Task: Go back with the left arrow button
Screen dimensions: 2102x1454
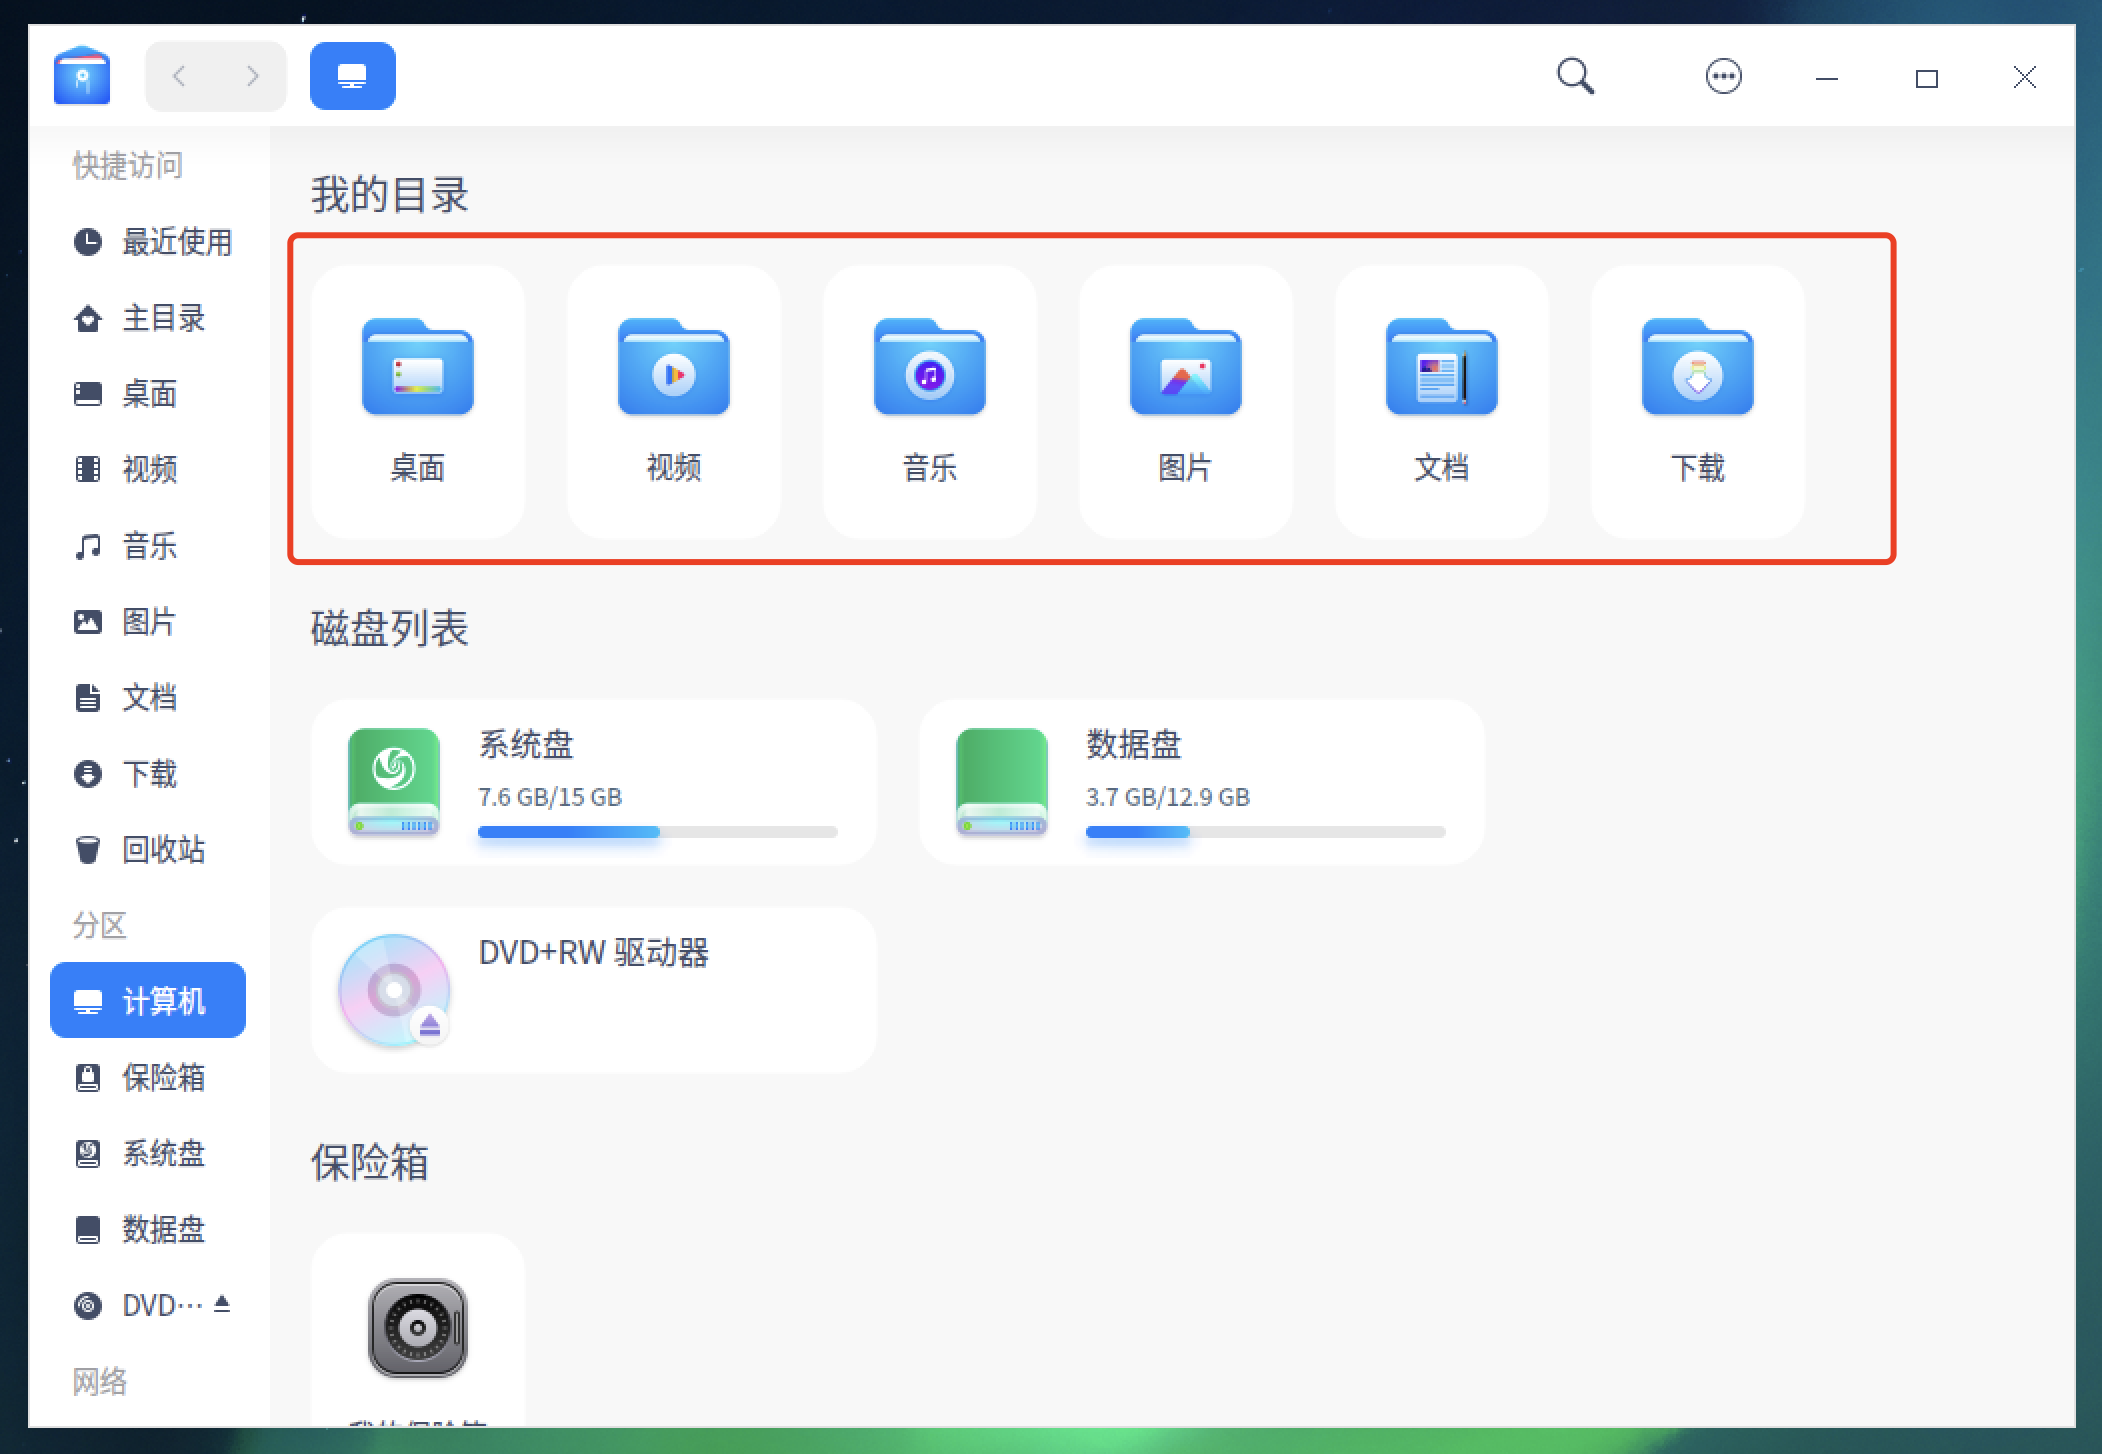Action: 180,76
